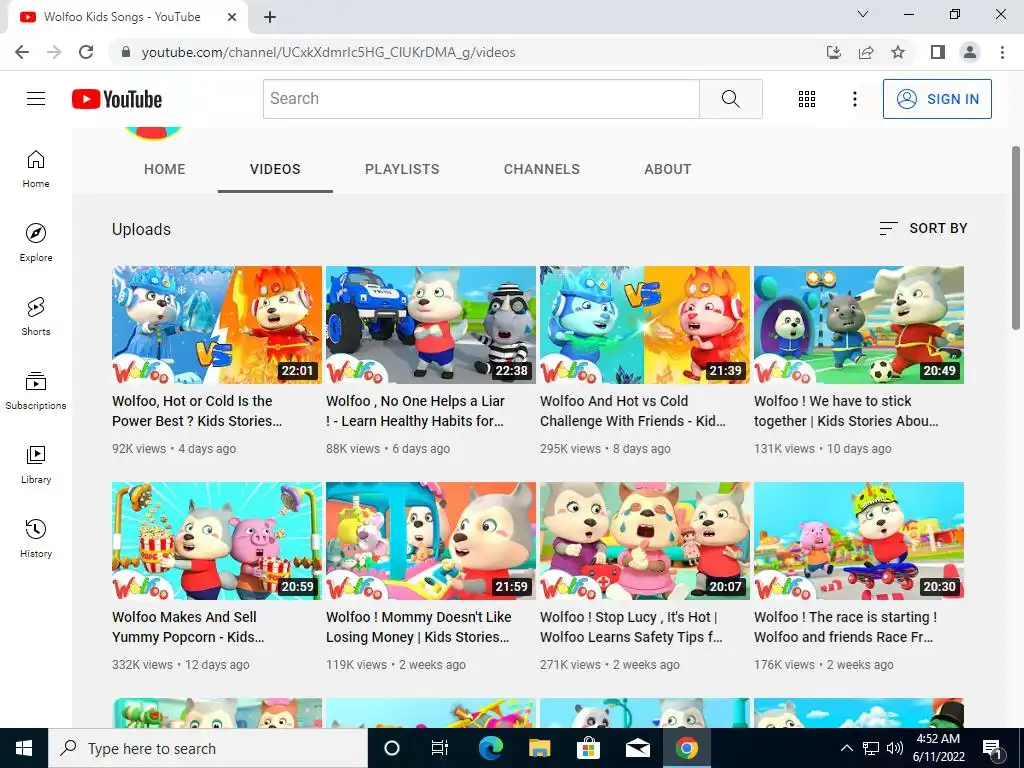Open Shorts in the sidebar
1024x768 pixels.
(x=36, y=317)
